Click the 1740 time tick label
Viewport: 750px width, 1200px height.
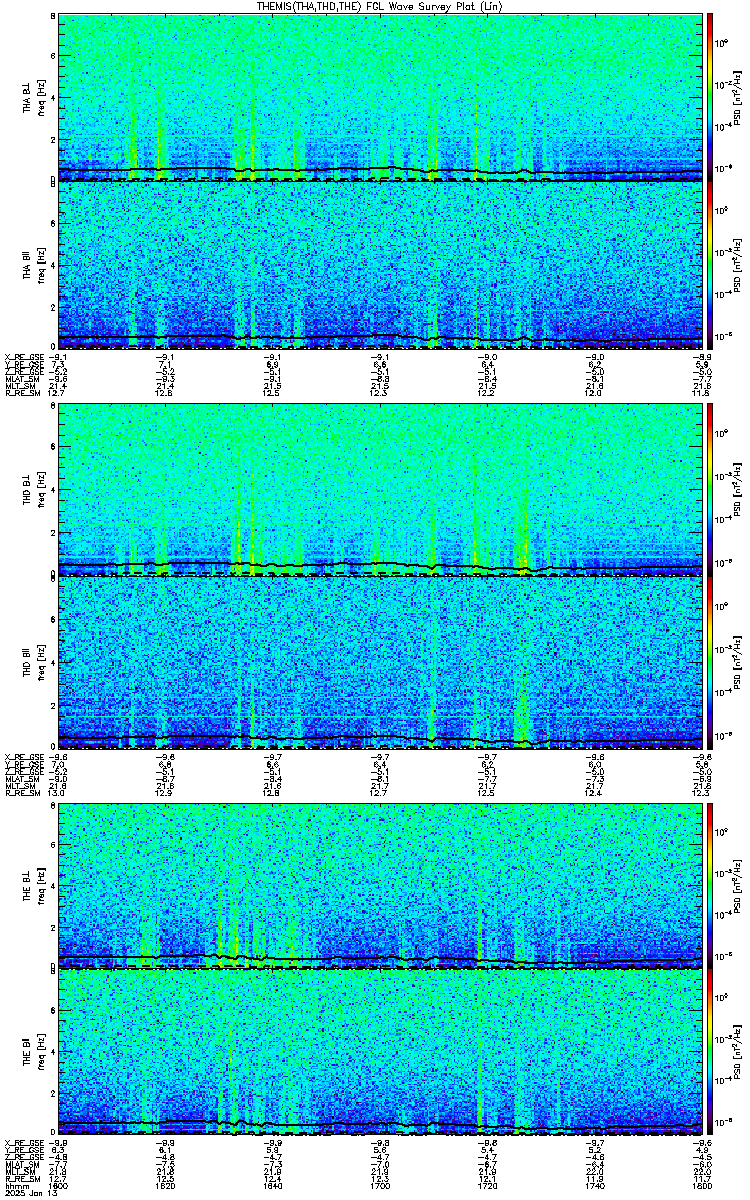tap(596, 1186)
